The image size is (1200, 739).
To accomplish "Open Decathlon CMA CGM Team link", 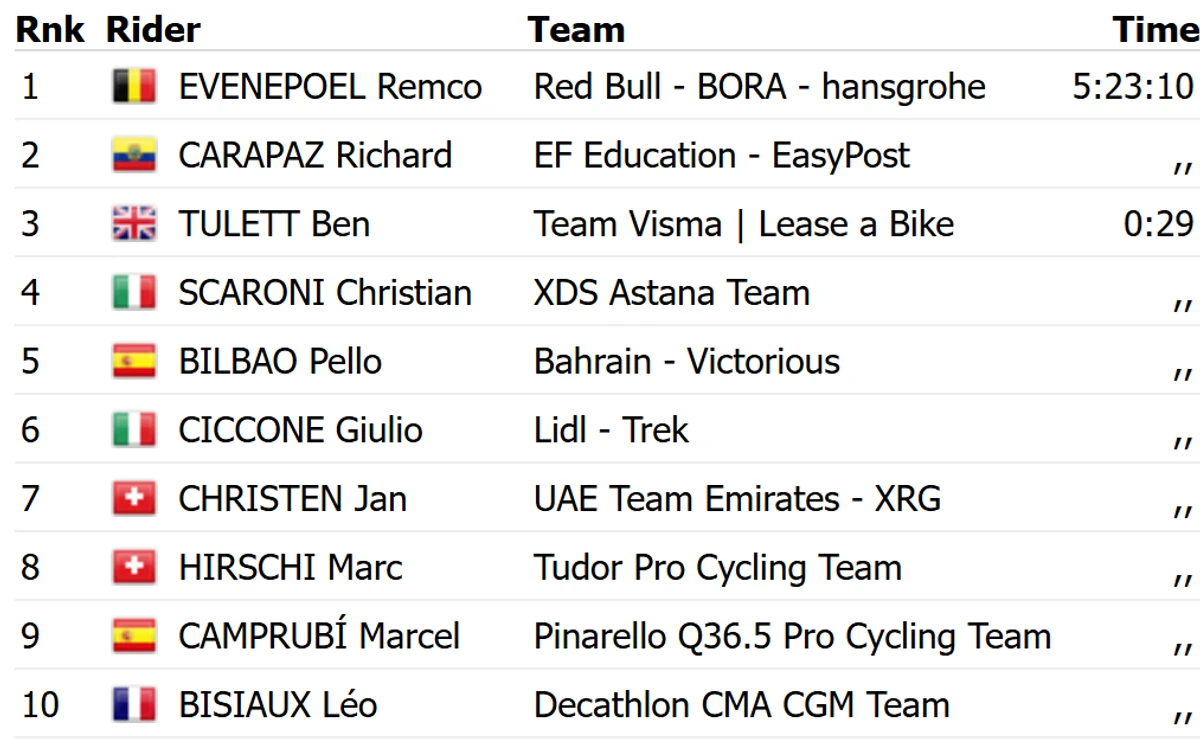I will point(741,705).
